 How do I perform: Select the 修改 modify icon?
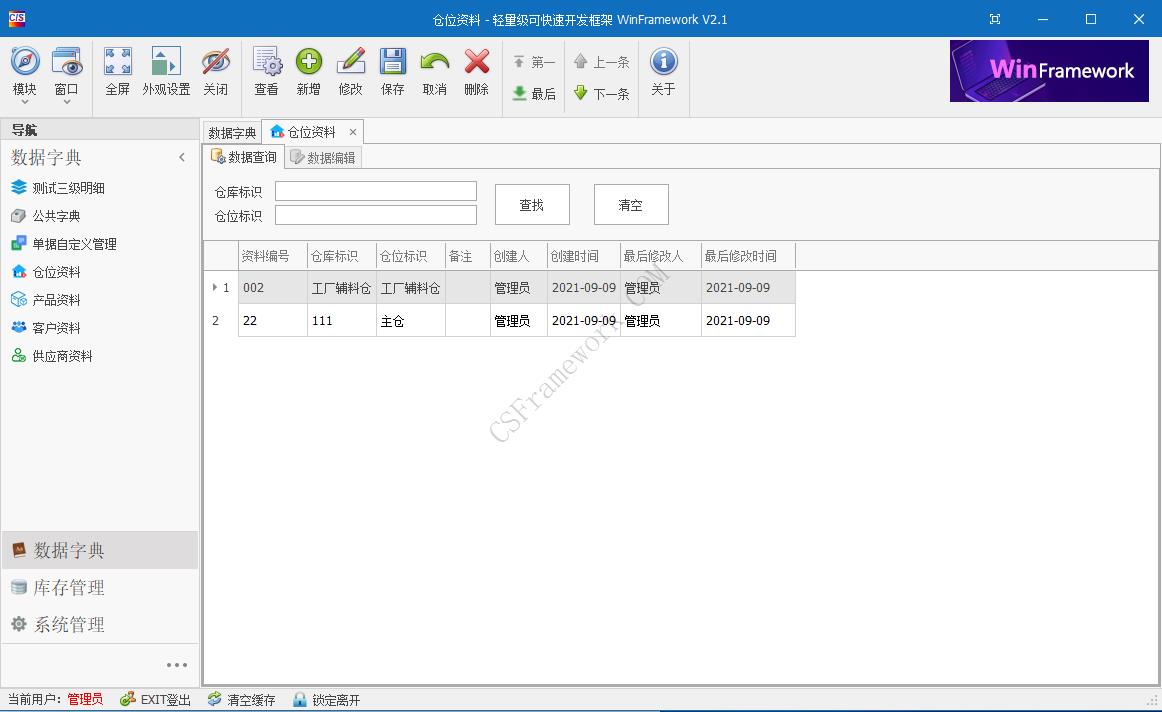pos(351,70)
